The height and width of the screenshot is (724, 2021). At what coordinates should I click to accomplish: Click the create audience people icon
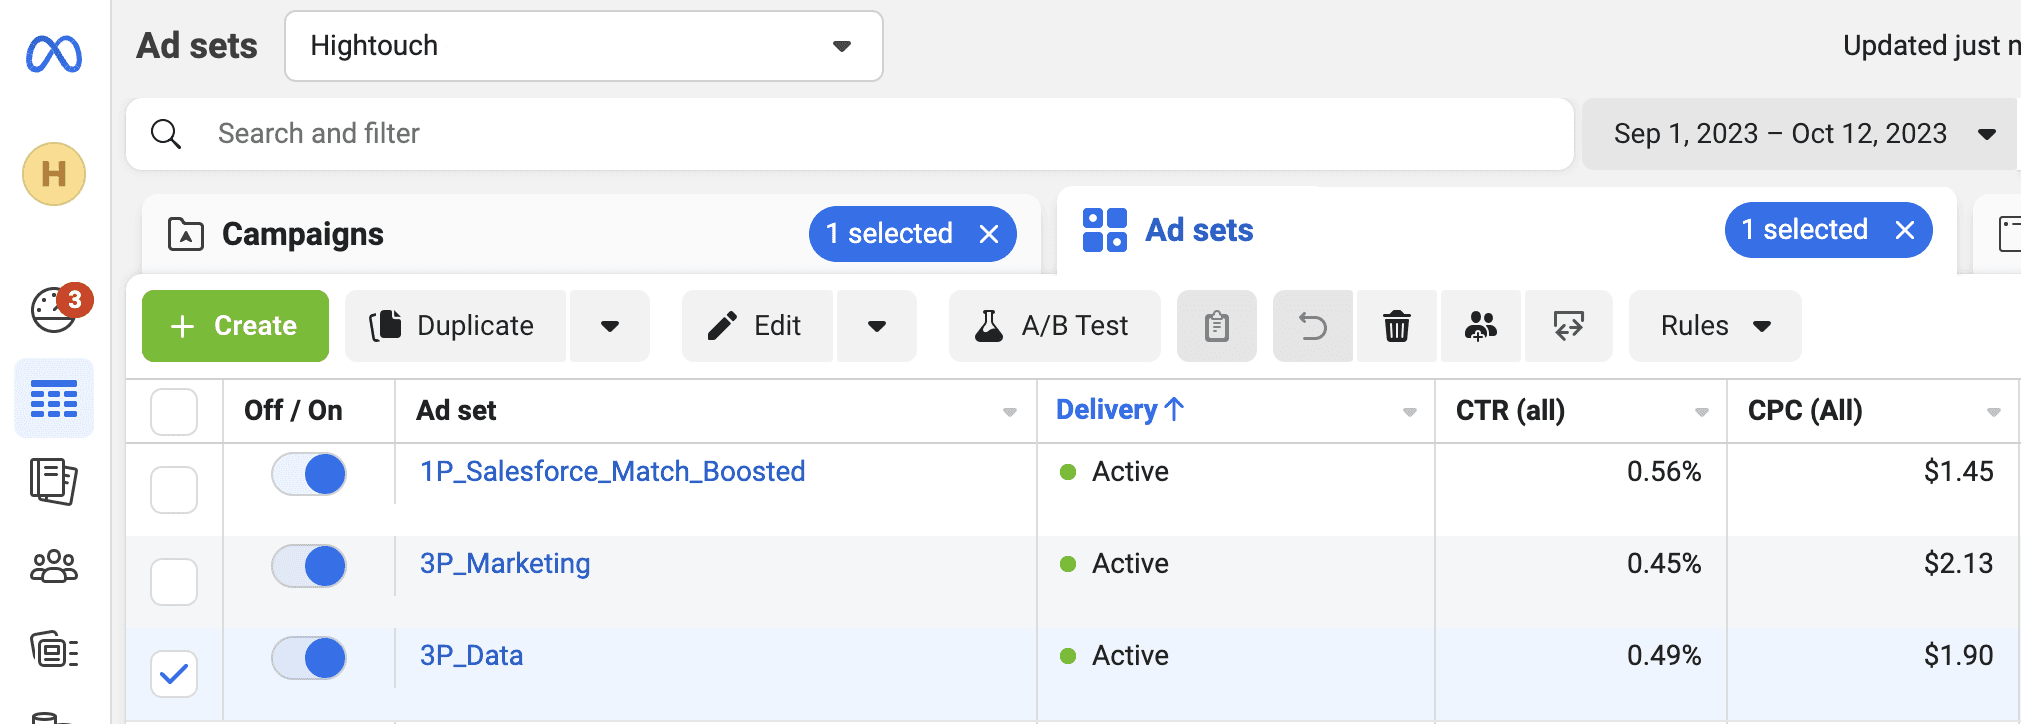click(x=1480, y=326)
